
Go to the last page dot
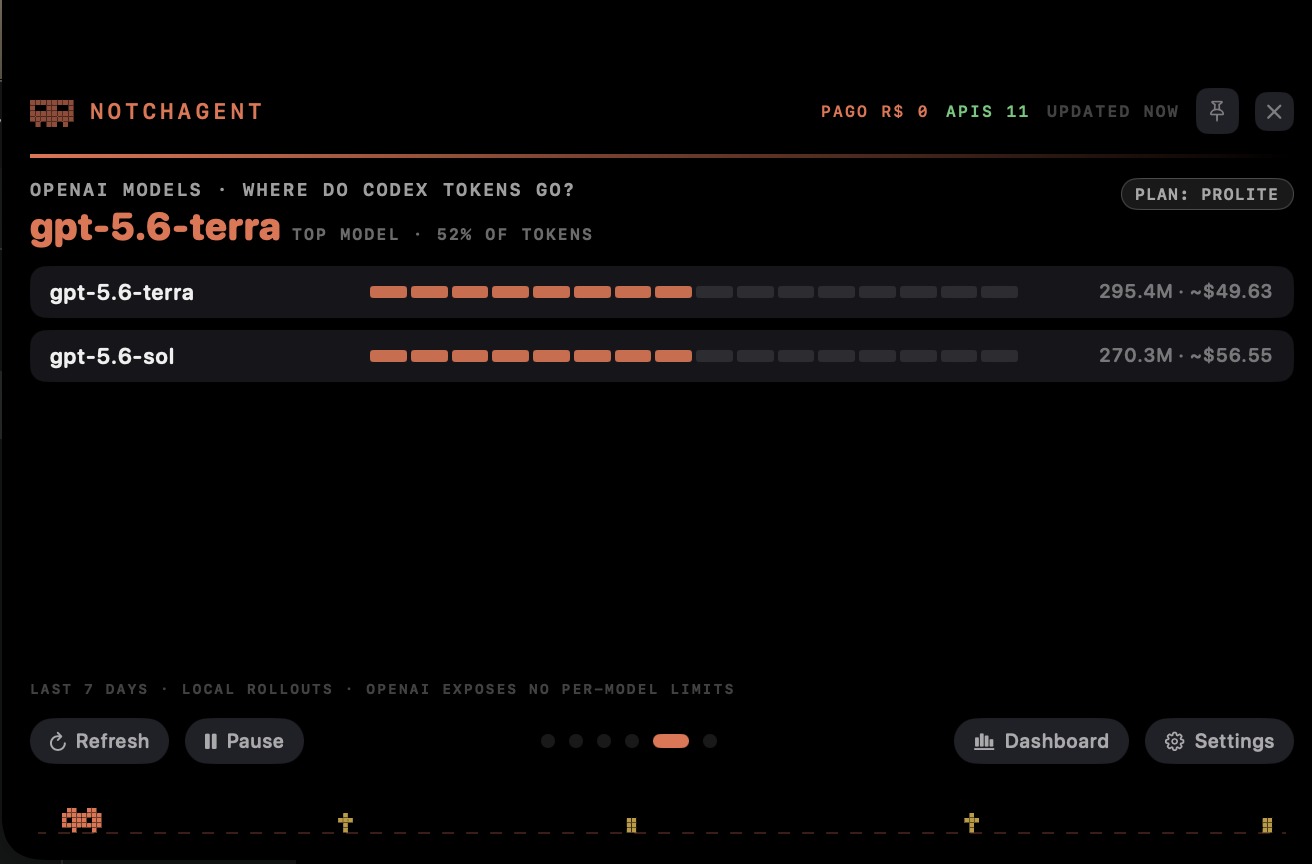tap(710, 741)
